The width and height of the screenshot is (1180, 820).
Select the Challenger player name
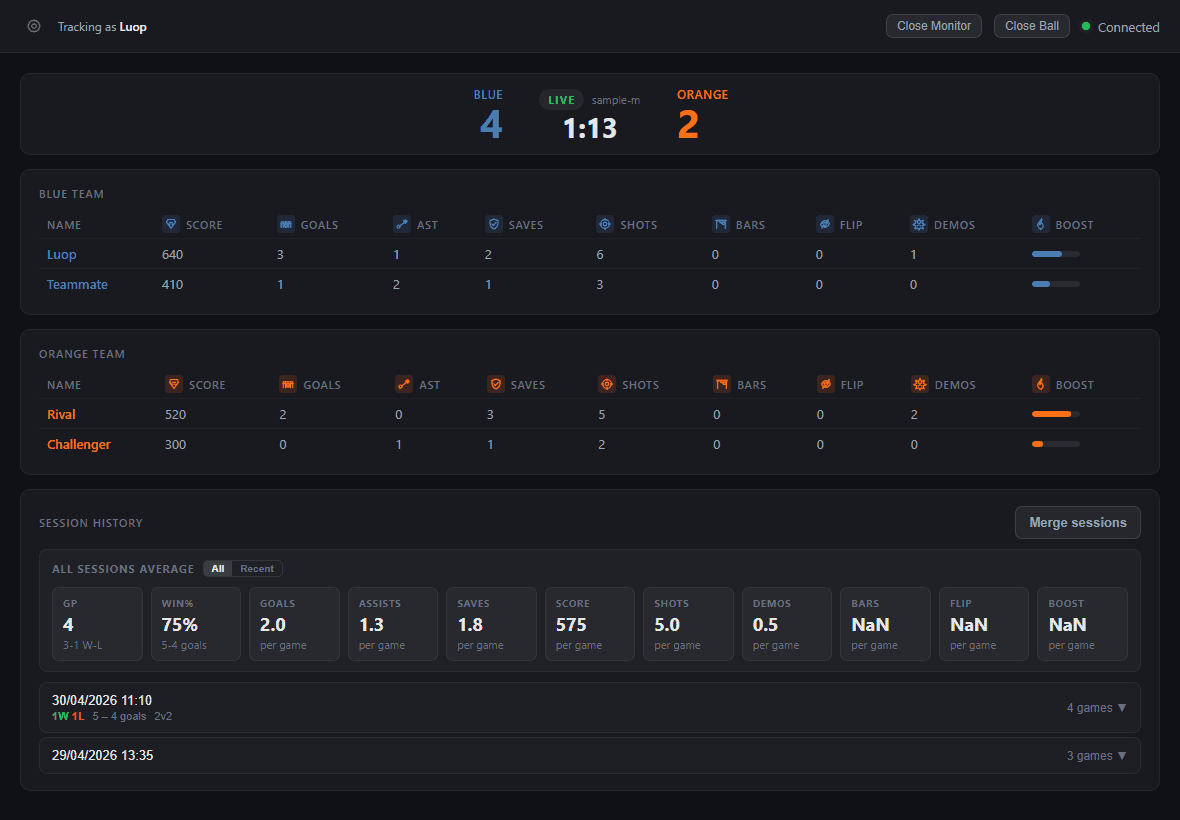(79, 445)
